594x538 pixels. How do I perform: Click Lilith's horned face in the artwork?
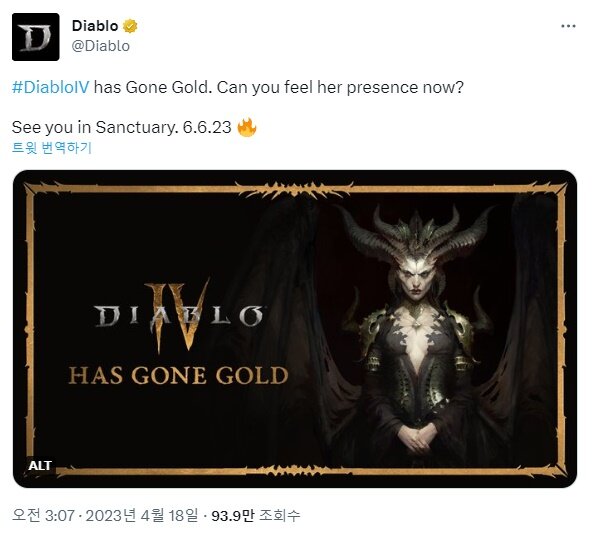tap(416, 277)
